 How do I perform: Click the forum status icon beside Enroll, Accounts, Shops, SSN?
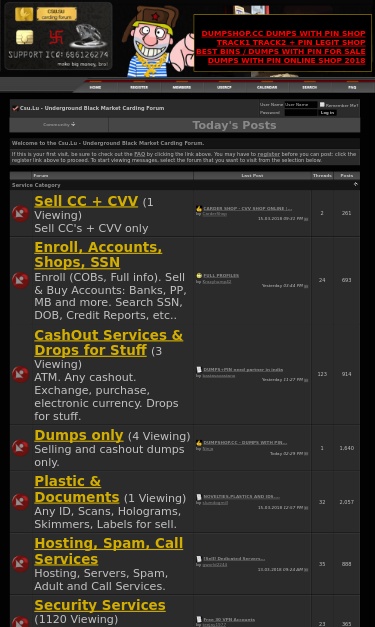pos(20,280)
